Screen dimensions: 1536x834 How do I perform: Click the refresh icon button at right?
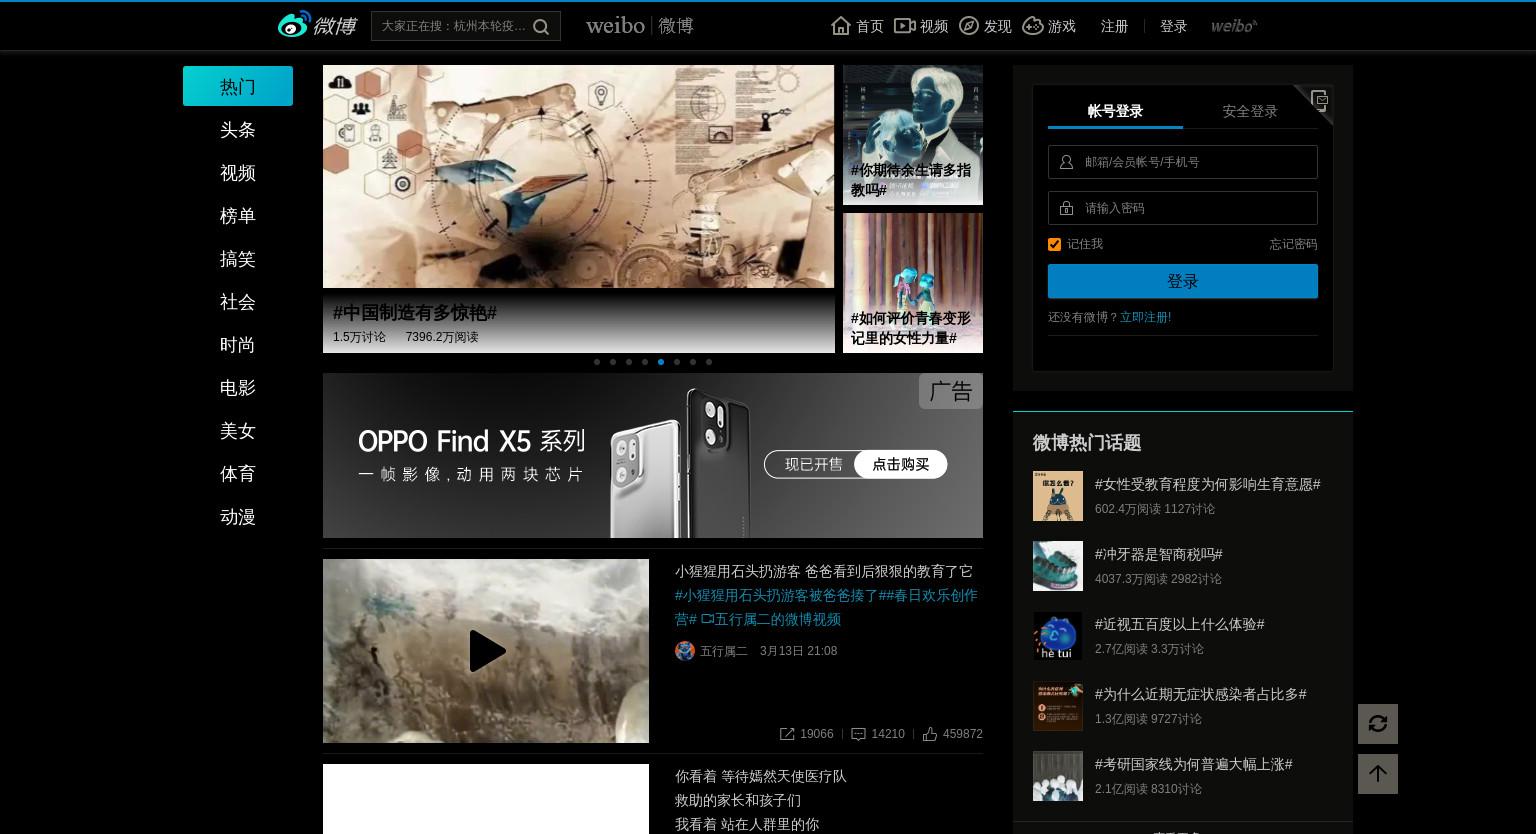tap(1378, 724)
